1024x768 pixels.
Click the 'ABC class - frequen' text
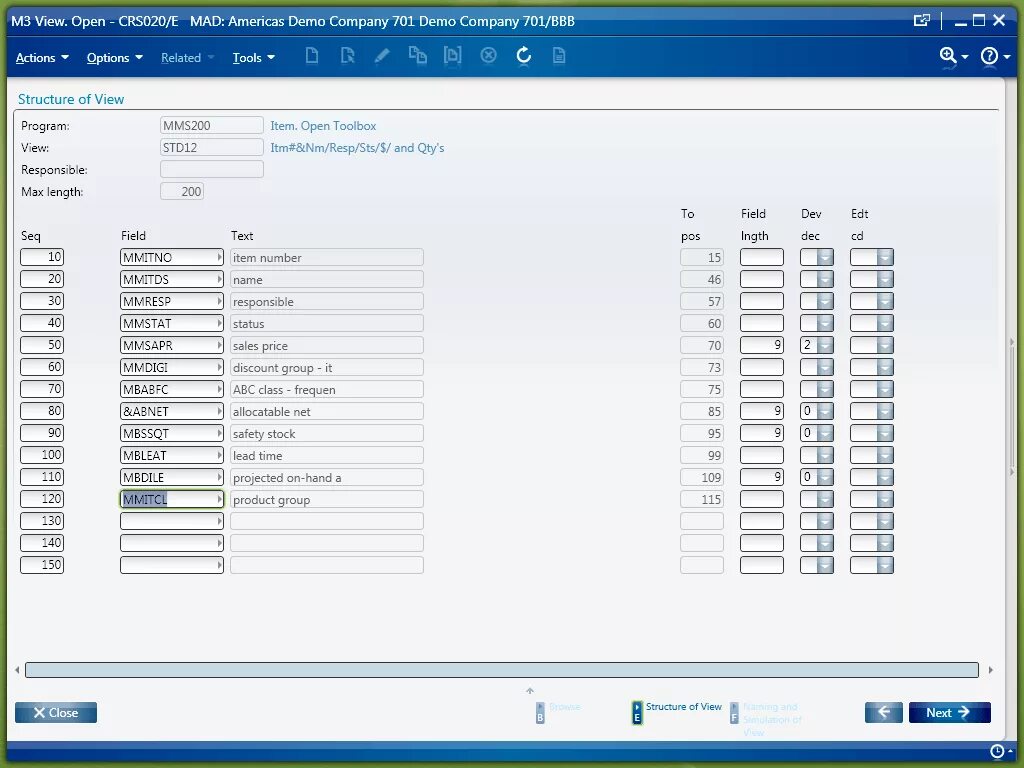tap(284, 390)
